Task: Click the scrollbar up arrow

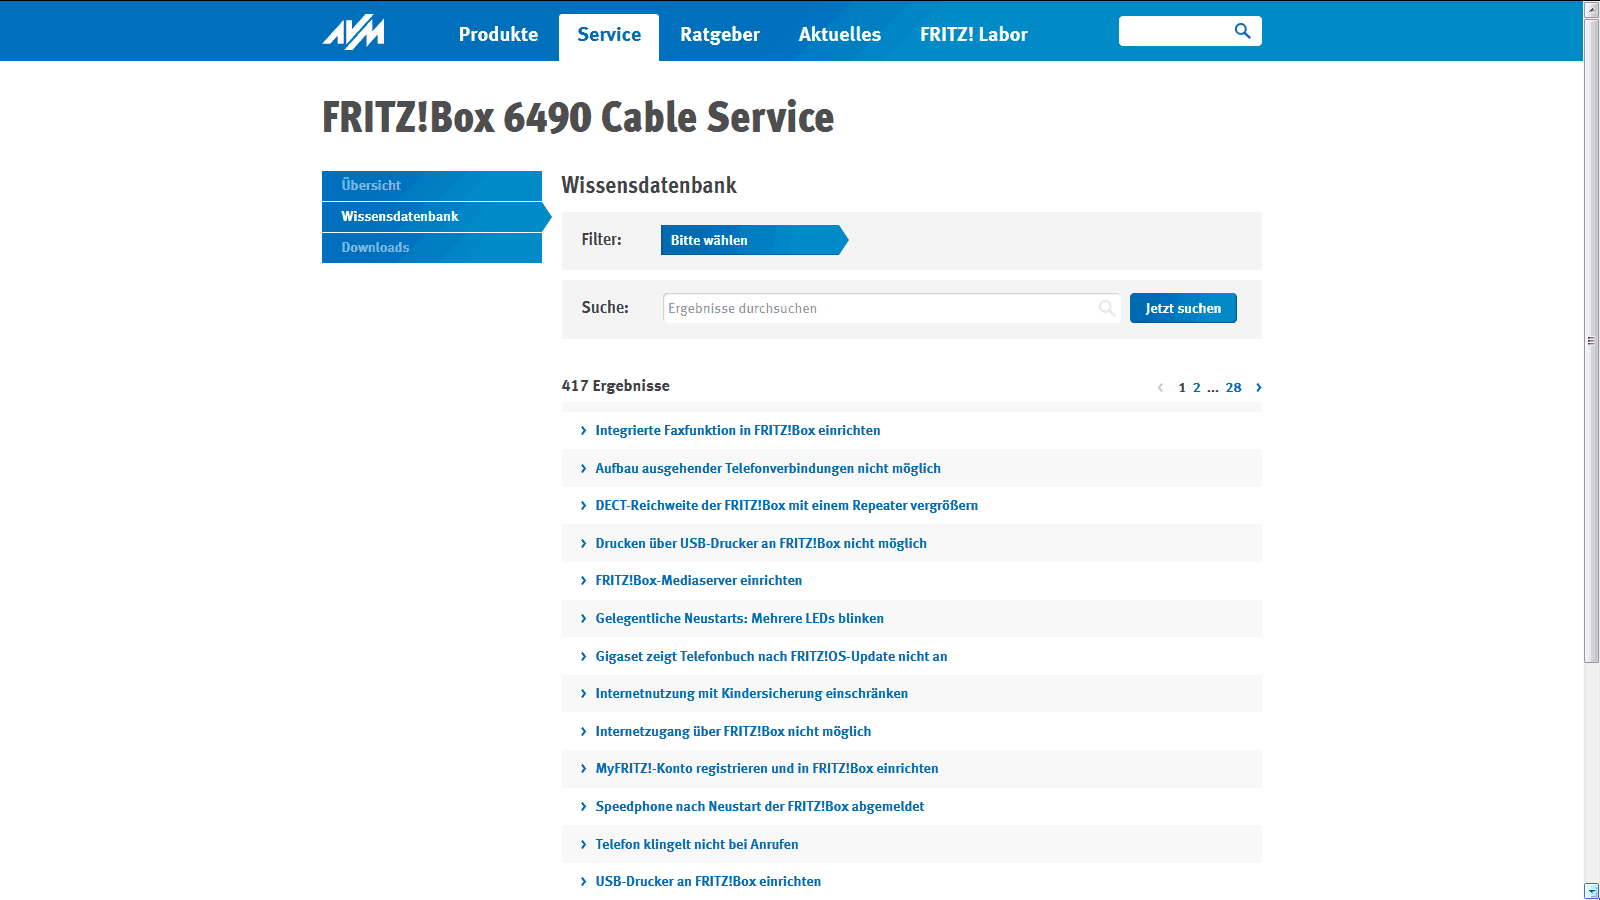Action: [1592, 9]
